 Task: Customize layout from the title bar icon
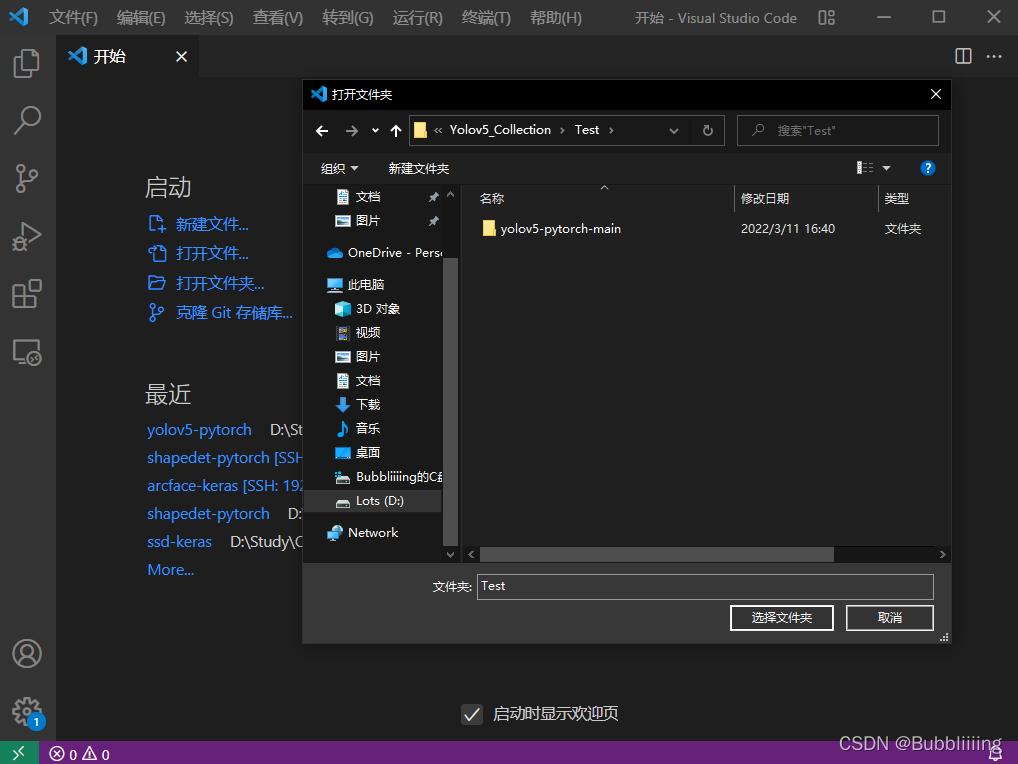(826, 18)
